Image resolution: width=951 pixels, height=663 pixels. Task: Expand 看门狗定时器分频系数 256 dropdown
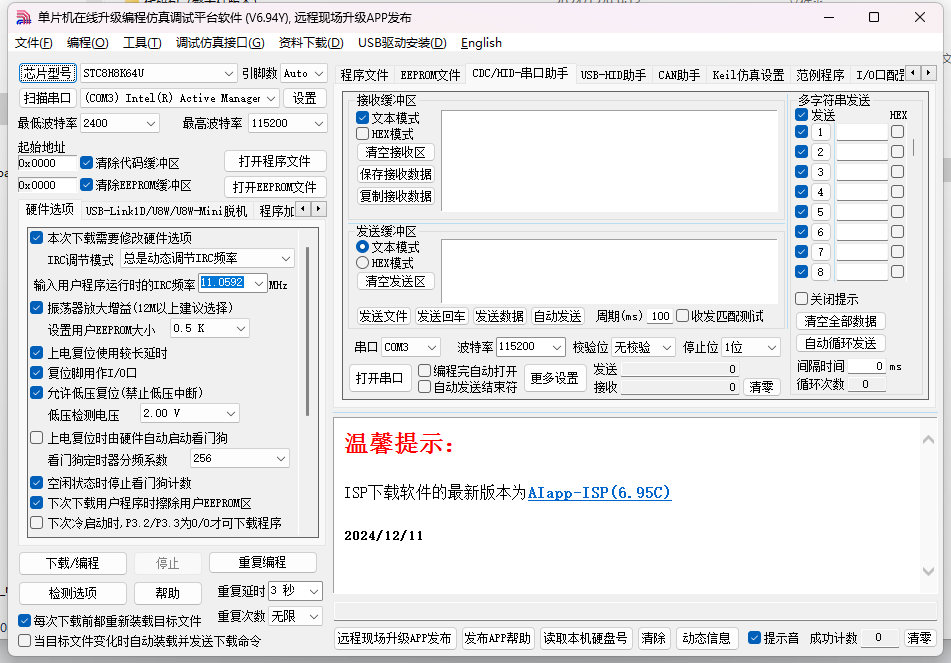281,459
